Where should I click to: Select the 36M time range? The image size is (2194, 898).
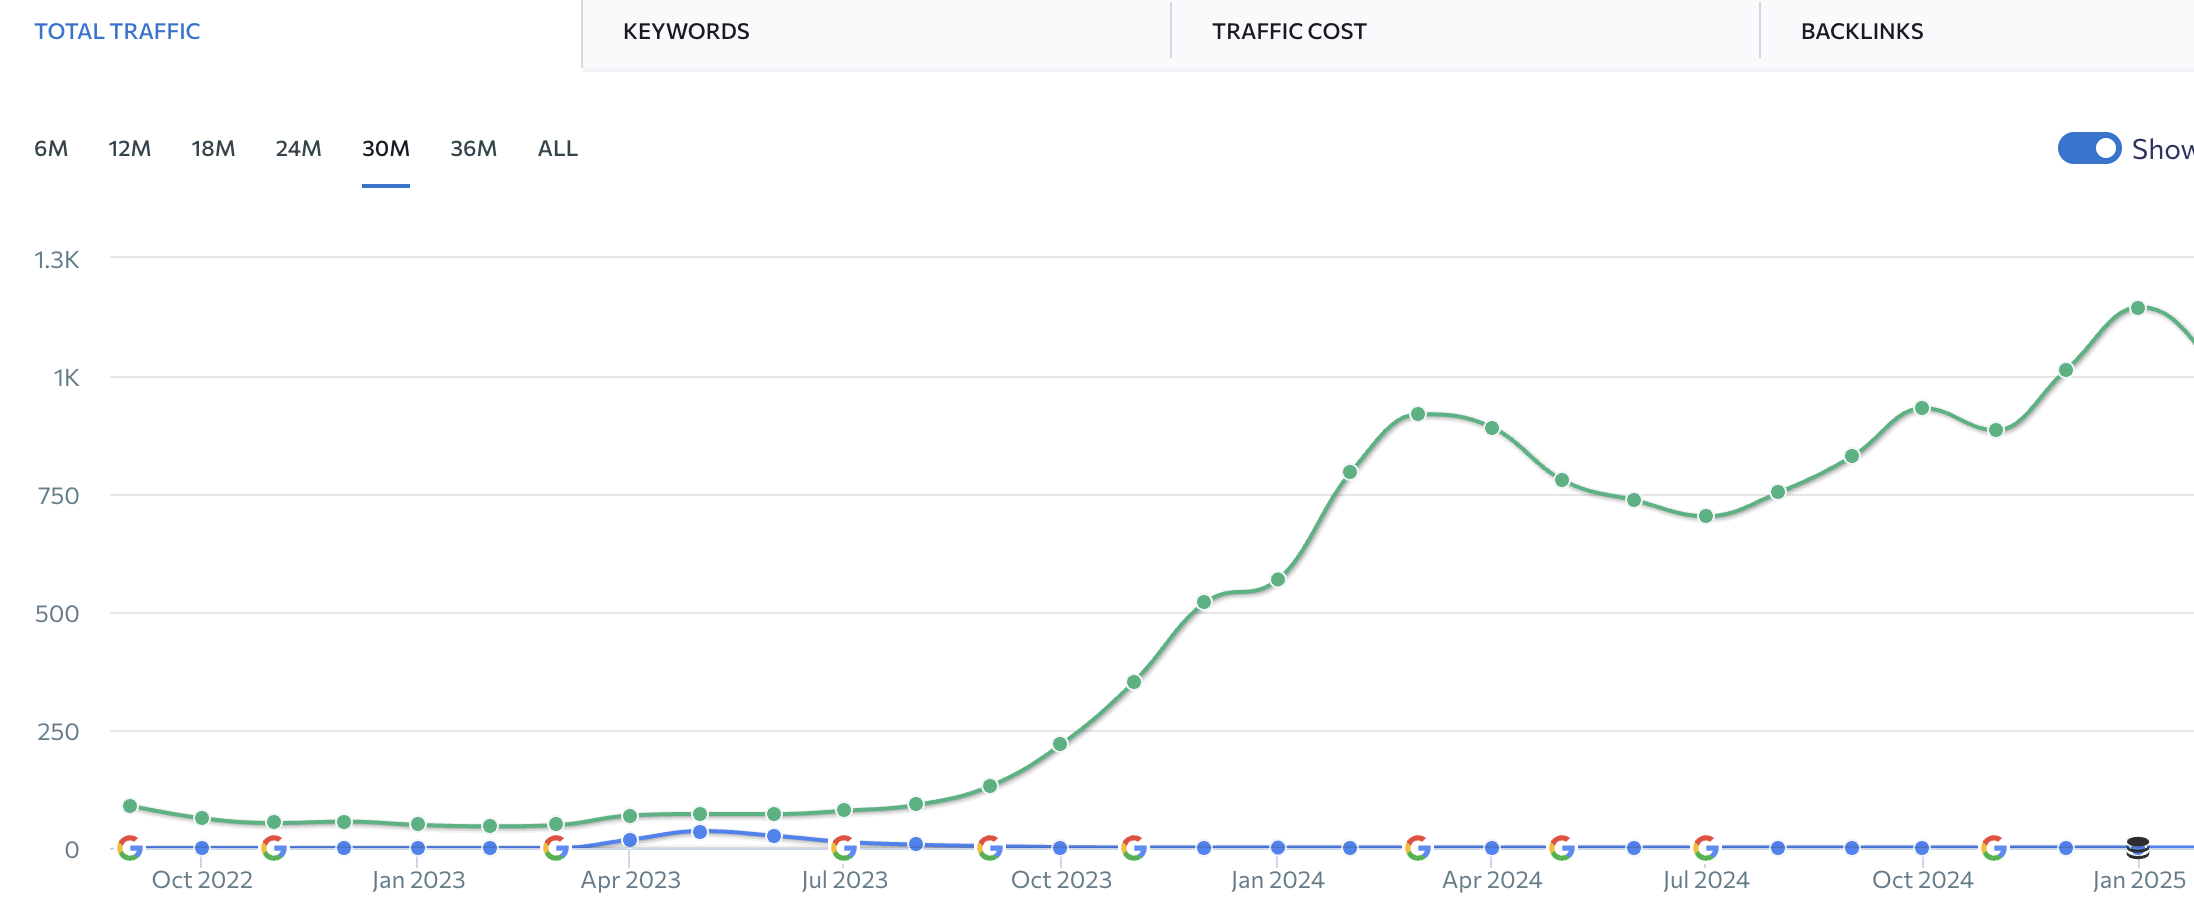click(x=473, y=149)
